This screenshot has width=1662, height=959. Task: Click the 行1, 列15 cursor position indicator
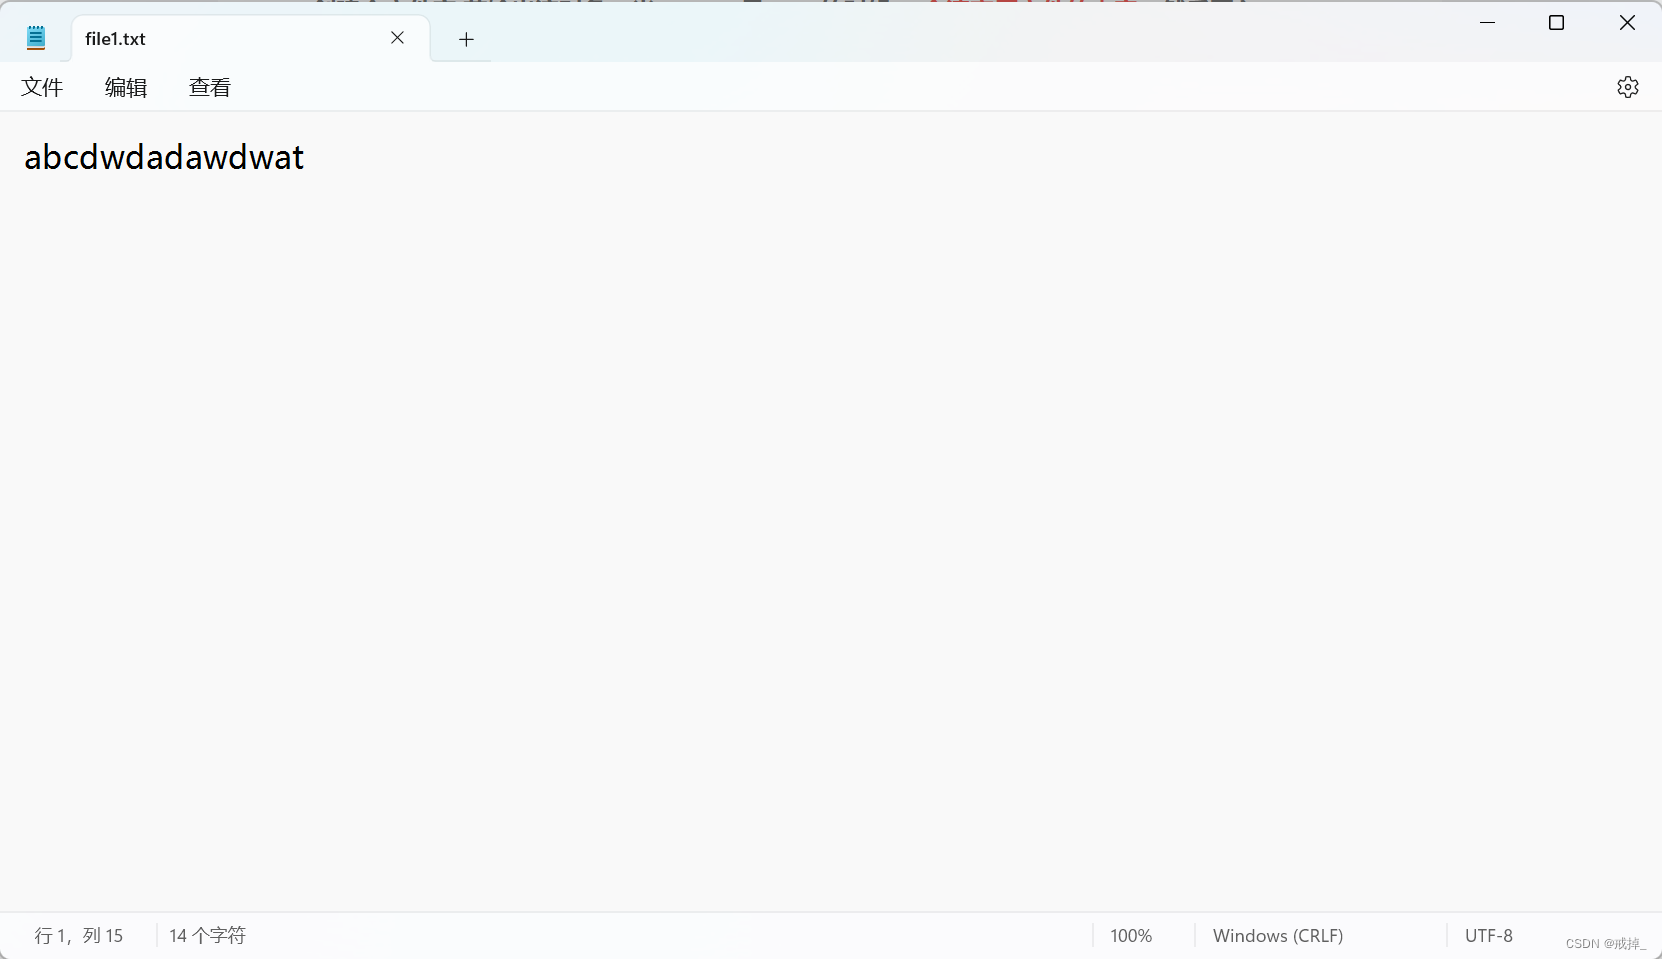coord(78,935)
